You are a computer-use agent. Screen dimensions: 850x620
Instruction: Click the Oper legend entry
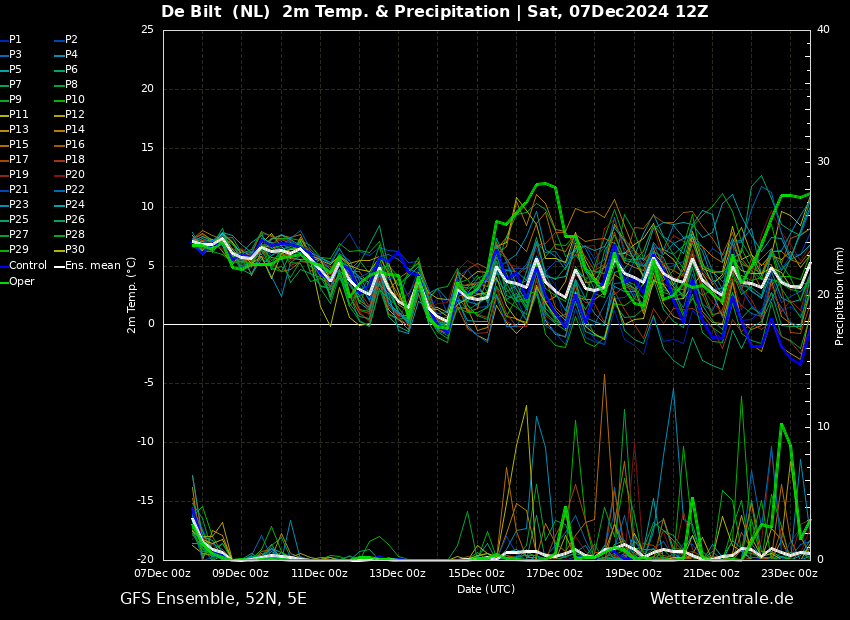coord(21,282)
